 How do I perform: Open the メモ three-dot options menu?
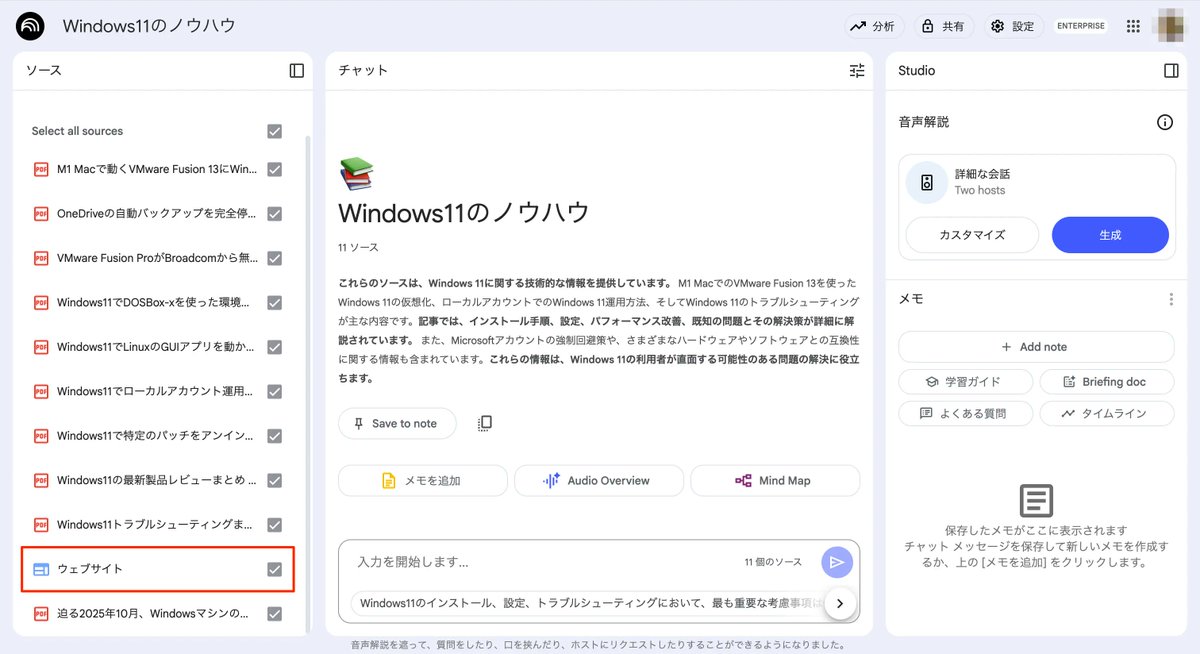[1169, 298]
